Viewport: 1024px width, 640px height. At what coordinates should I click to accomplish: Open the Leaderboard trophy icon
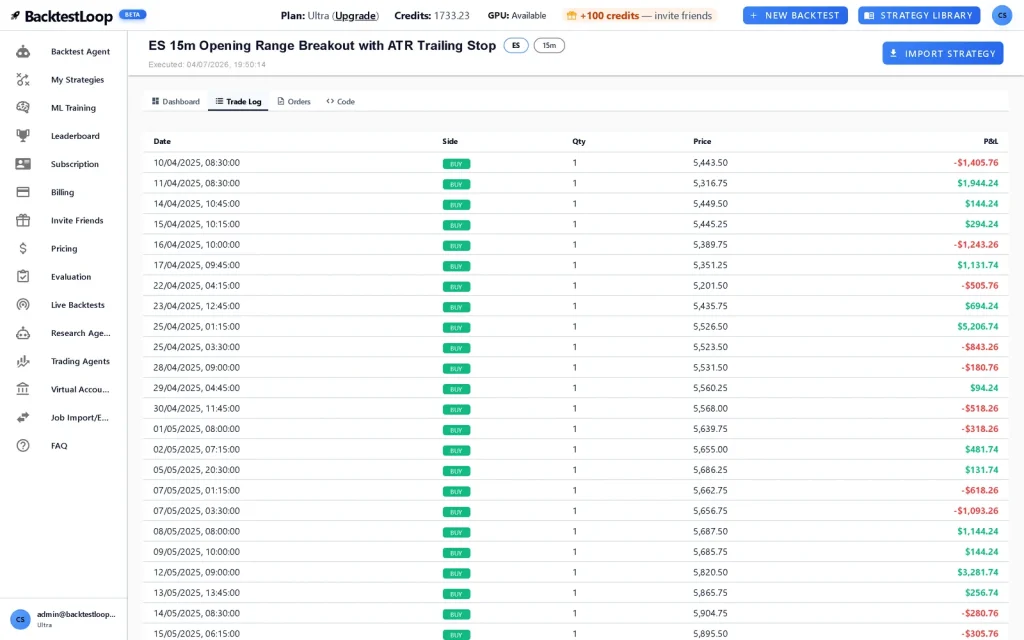[23, 136]
